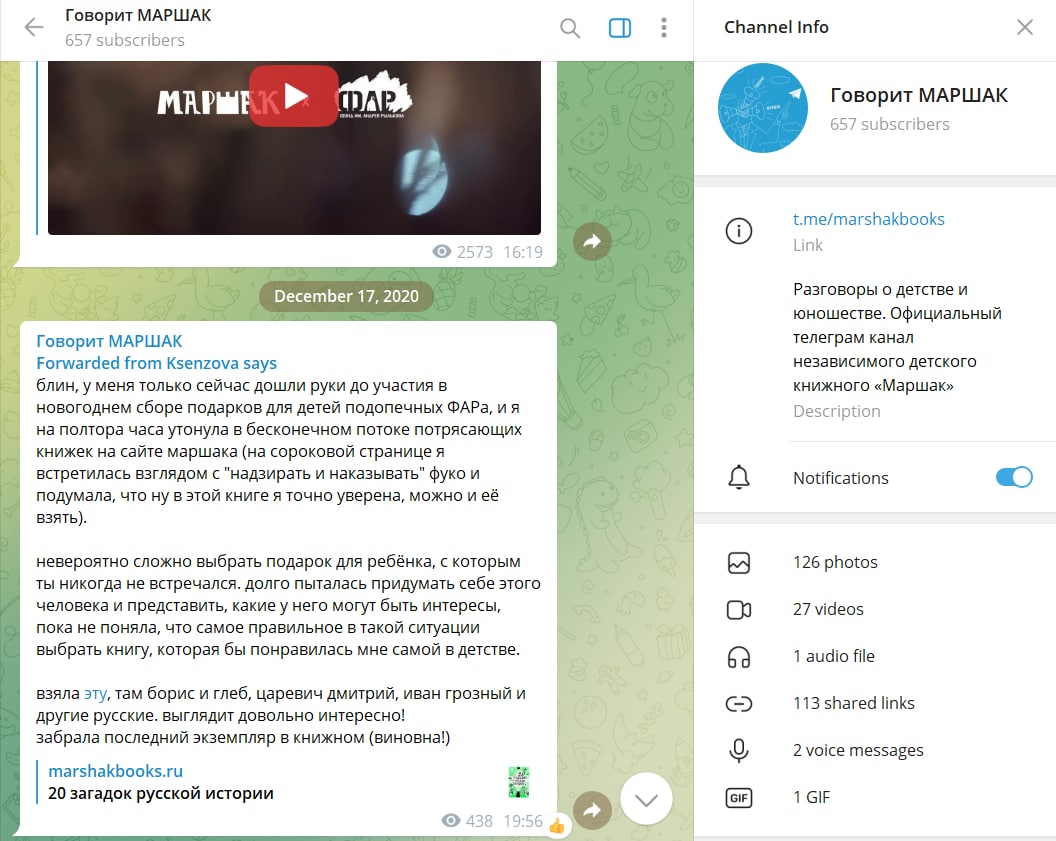Open the GIF icon entry
This screenshot has height=841, width=1056.
(739, 798)
